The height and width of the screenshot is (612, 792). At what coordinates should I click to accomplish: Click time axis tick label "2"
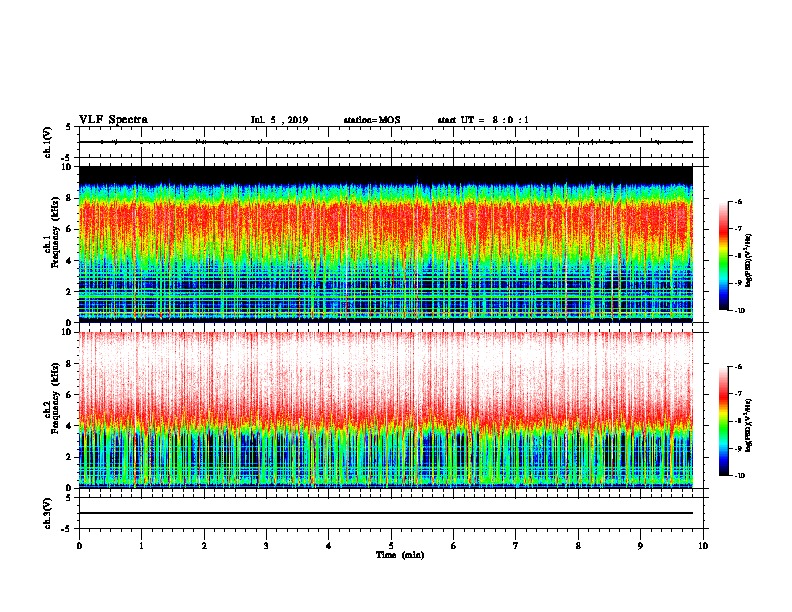[204, 546]
